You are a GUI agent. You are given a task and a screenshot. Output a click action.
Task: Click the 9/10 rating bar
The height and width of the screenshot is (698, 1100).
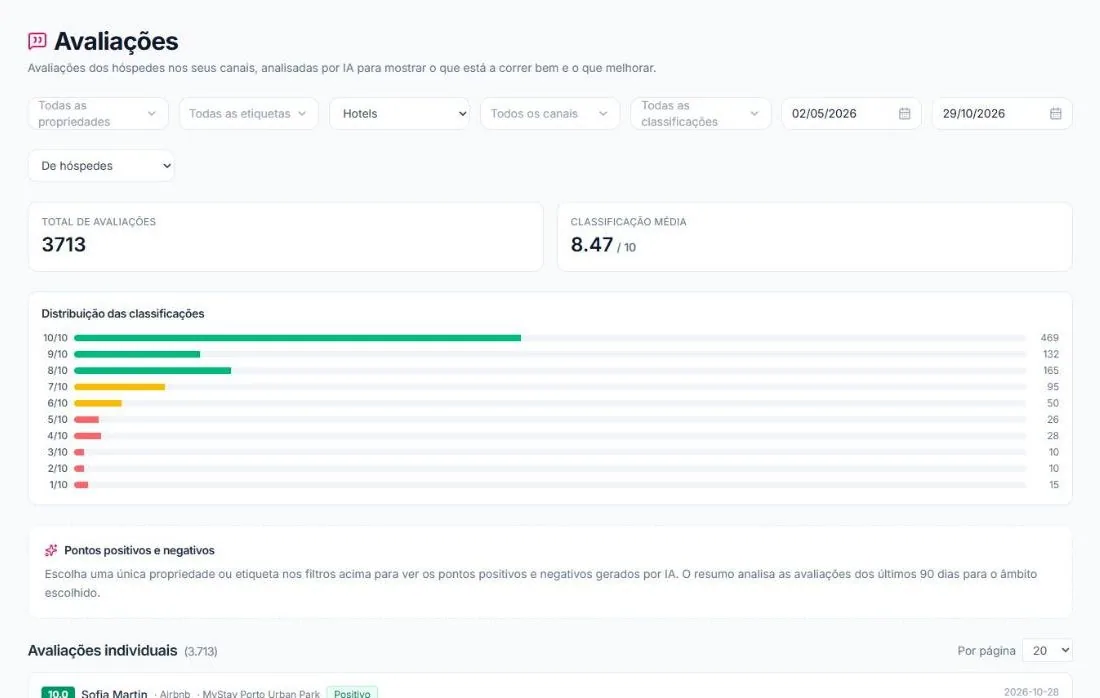point(137,354)
